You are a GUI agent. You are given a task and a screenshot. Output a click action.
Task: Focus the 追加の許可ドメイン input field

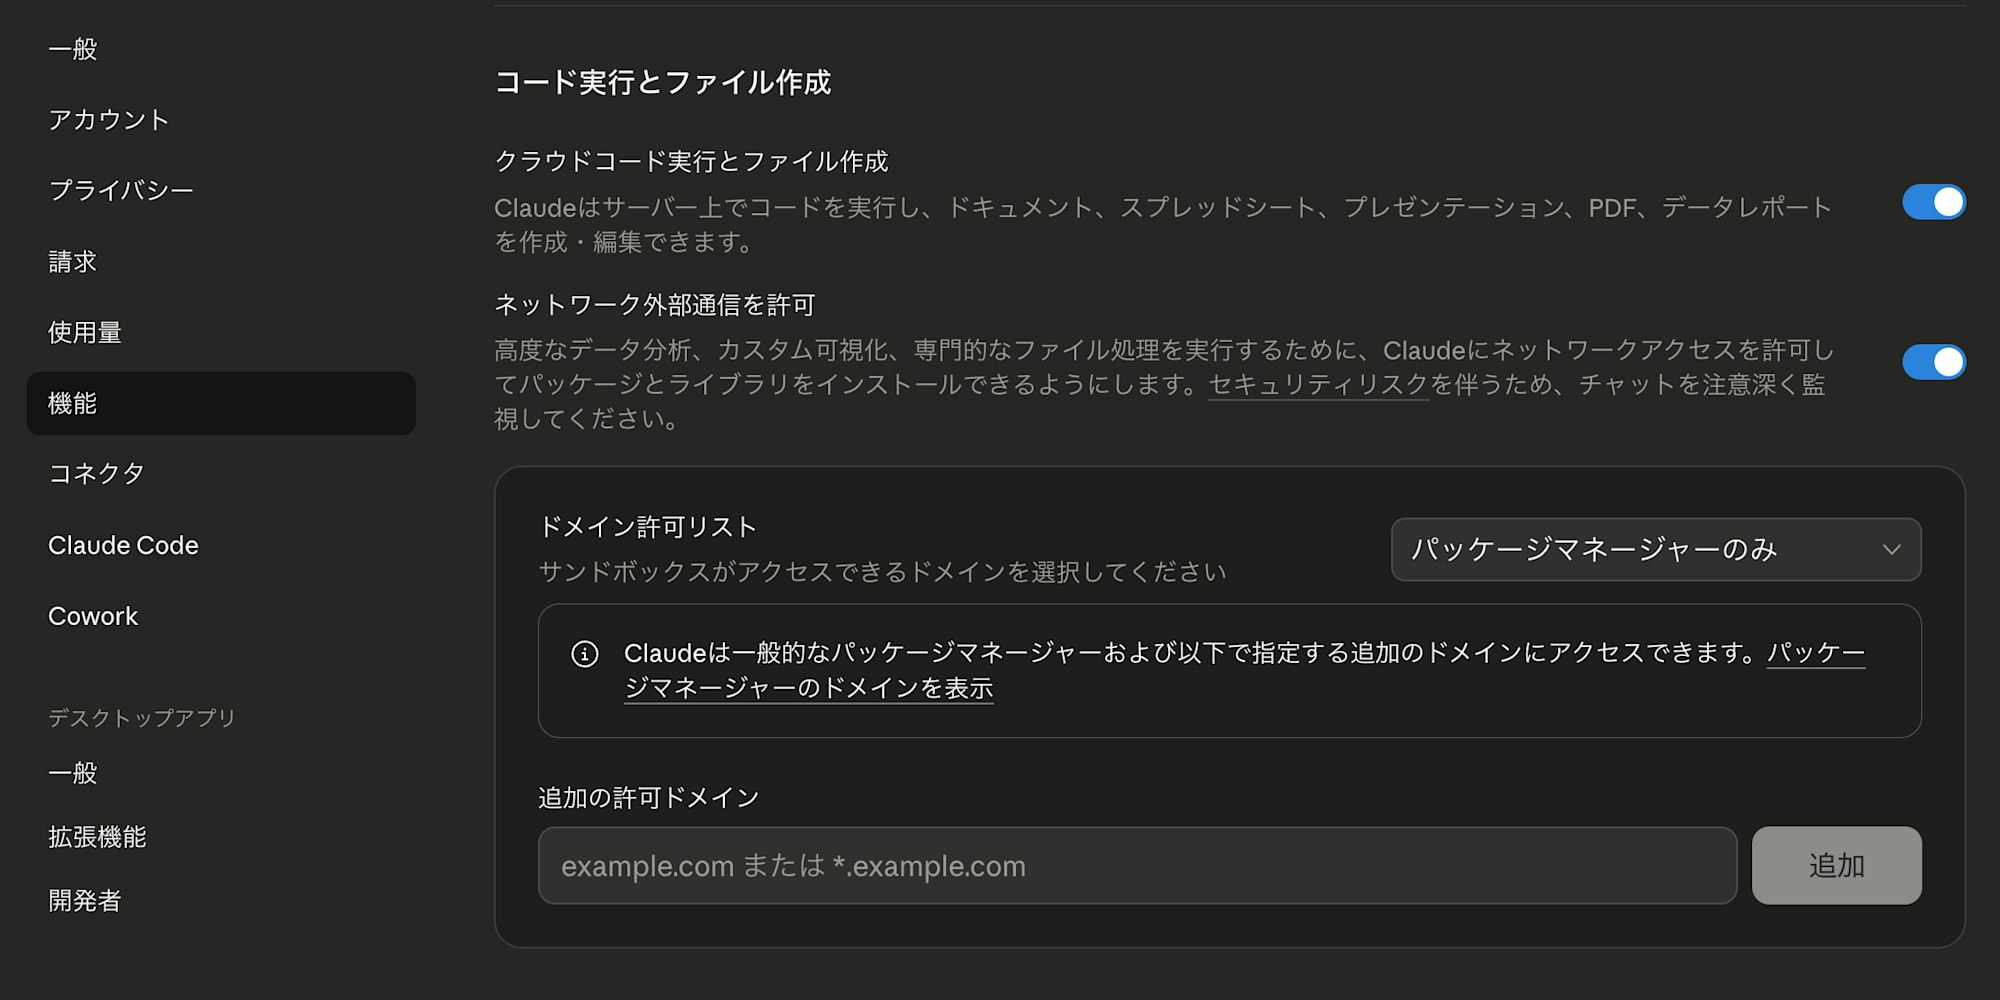click(x=1137, y=865)
